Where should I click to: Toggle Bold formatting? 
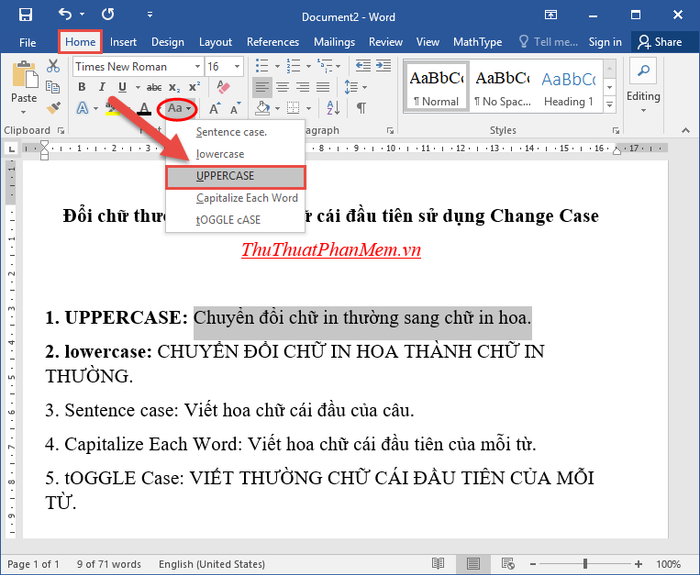click(82, 87)
